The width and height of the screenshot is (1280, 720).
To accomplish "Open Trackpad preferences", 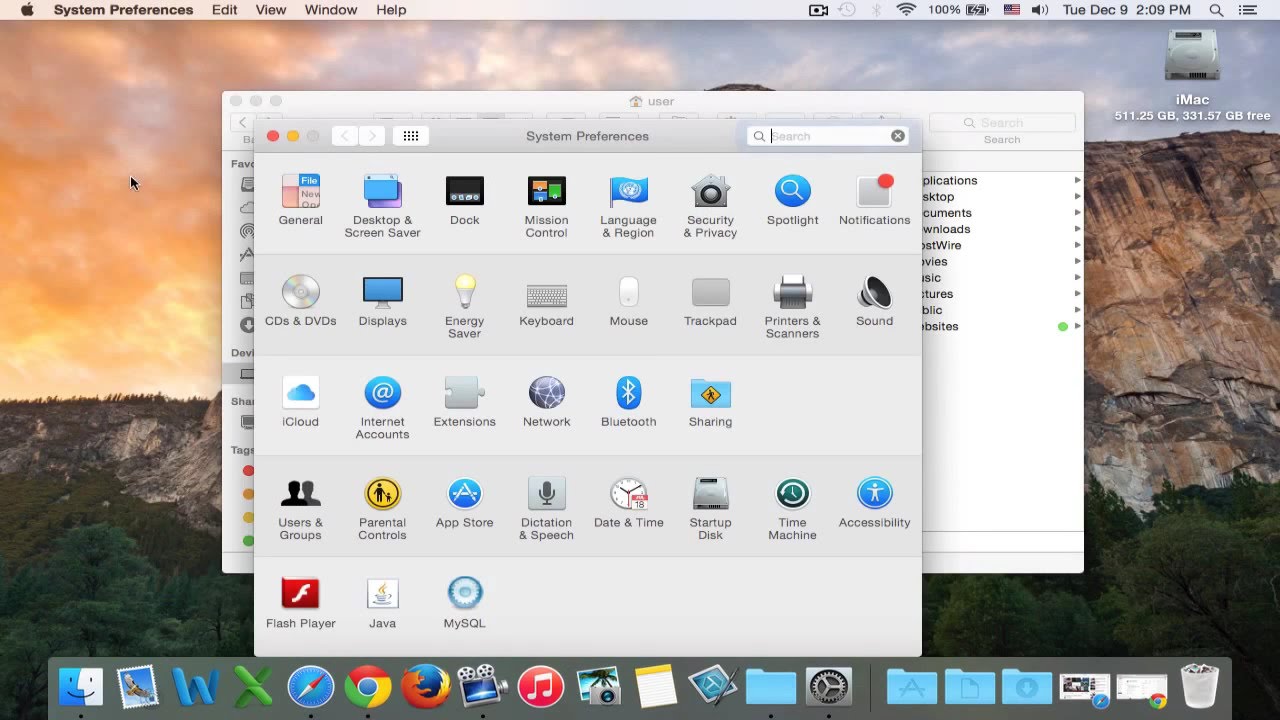I will coord(710,301).
